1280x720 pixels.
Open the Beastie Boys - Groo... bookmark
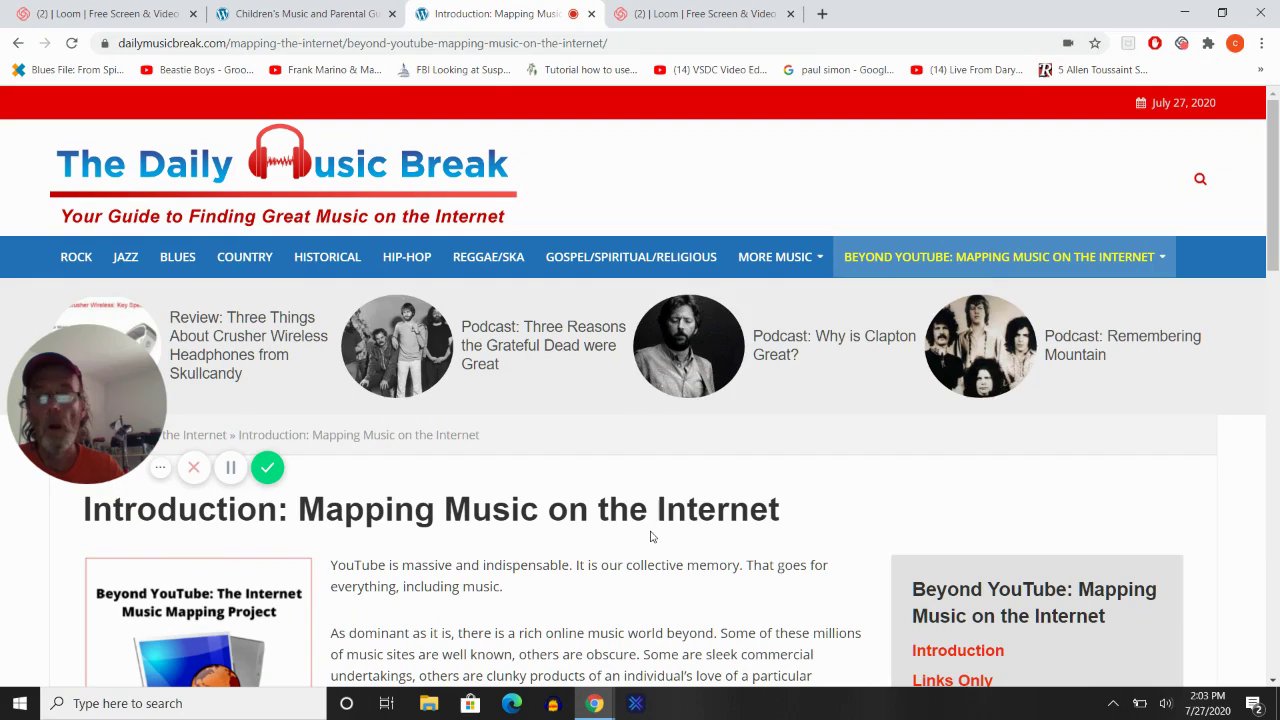pyautogui.click(x=197, y=70)
